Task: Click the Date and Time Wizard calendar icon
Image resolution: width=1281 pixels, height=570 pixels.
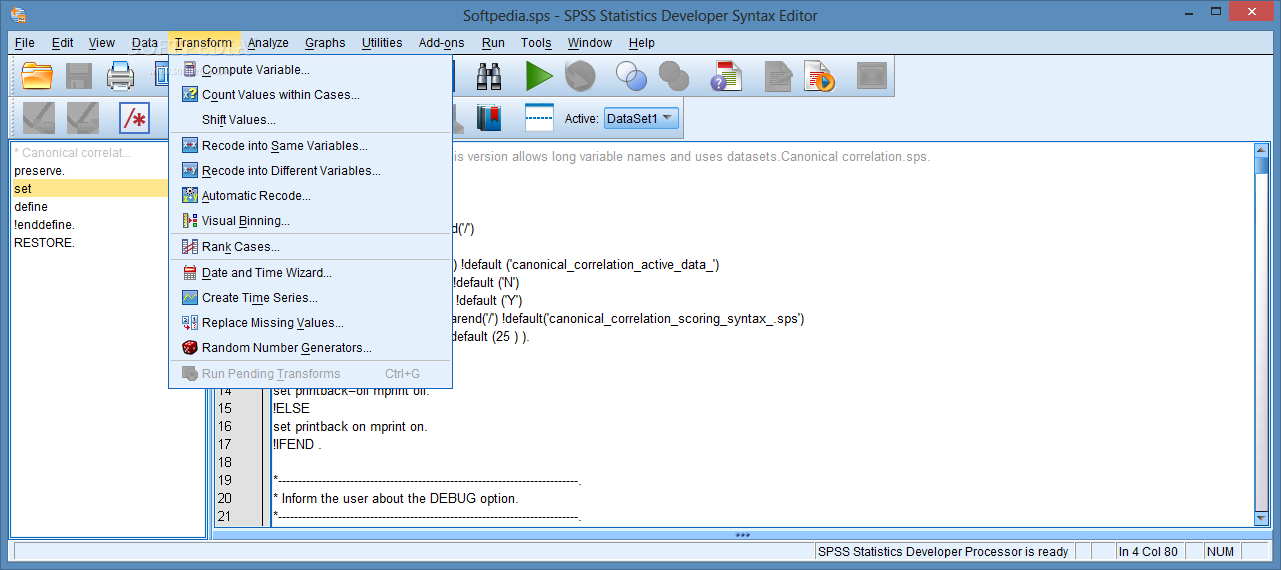Action: click(190, 273)
